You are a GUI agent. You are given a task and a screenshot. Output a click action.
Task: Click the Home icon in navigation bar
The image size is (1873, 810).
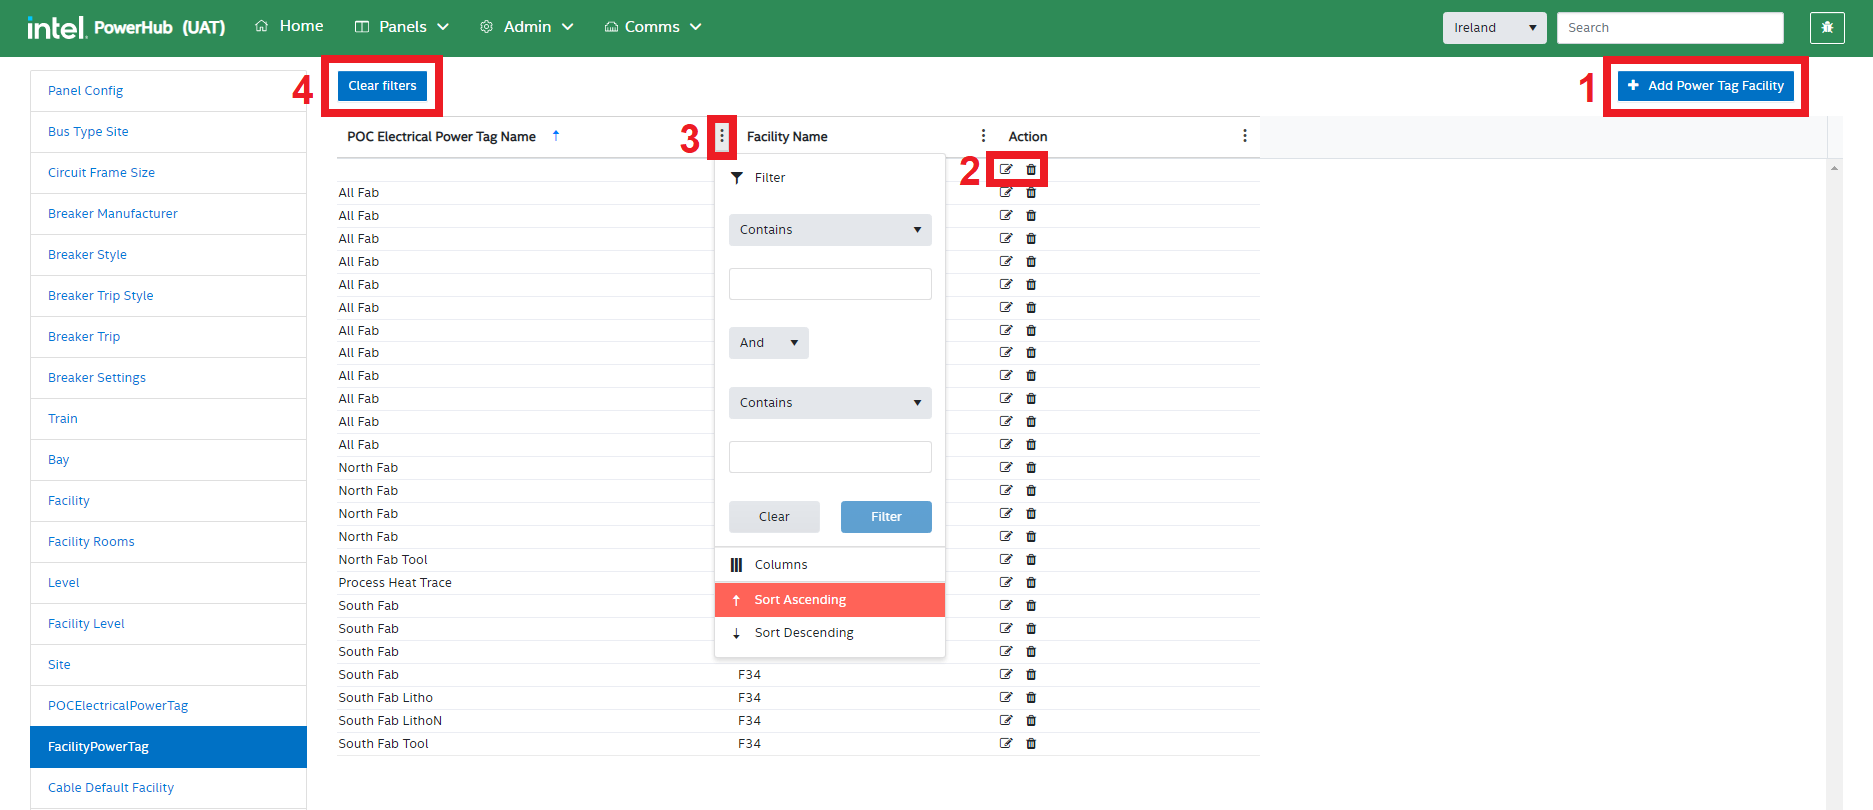tap(262, 26)
